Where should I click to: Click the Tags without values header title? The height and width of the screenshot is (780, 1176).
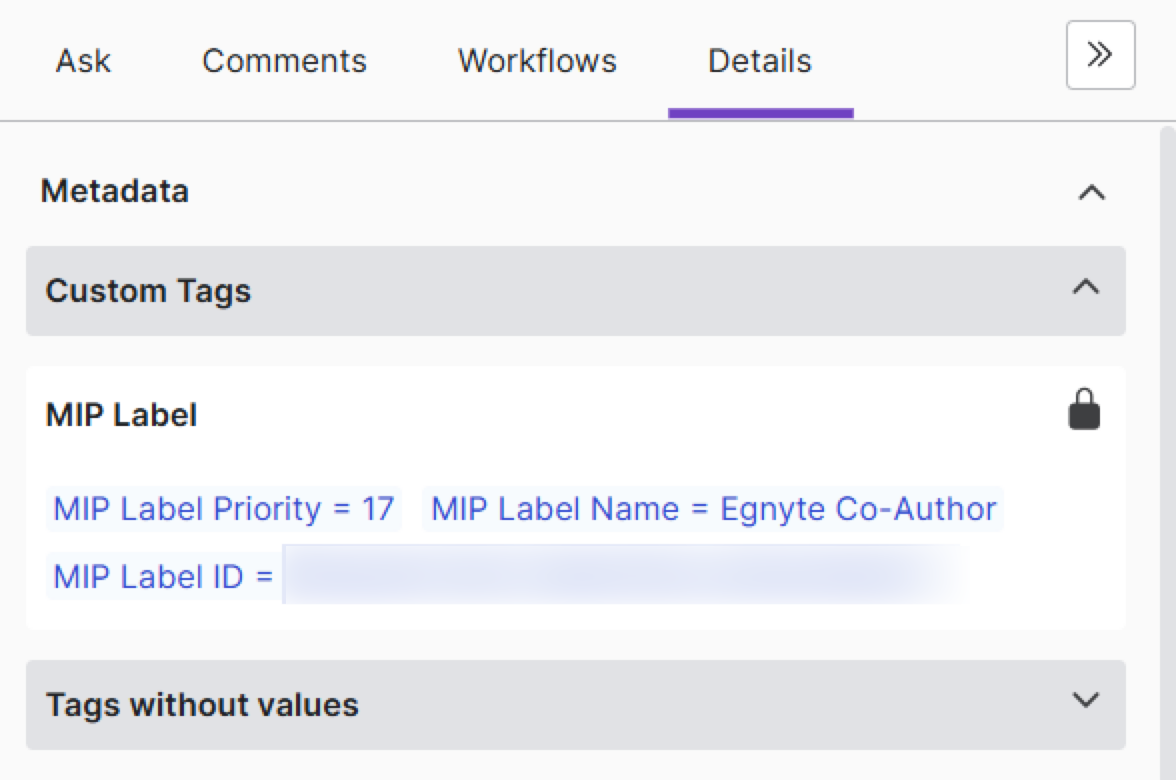202,705
